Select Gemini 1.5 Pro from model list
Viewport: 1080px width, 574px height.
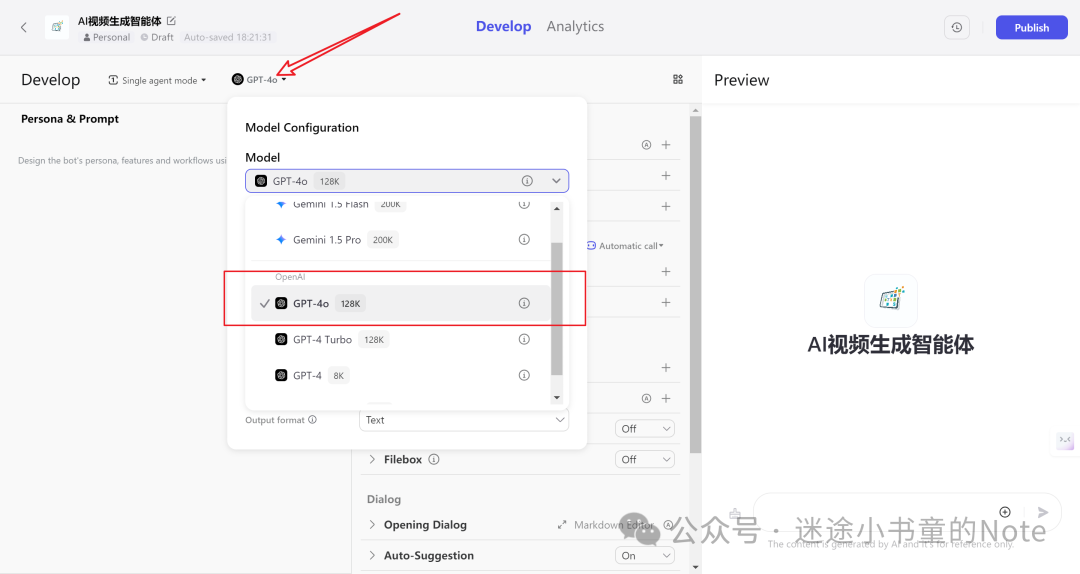pos(400,240)
